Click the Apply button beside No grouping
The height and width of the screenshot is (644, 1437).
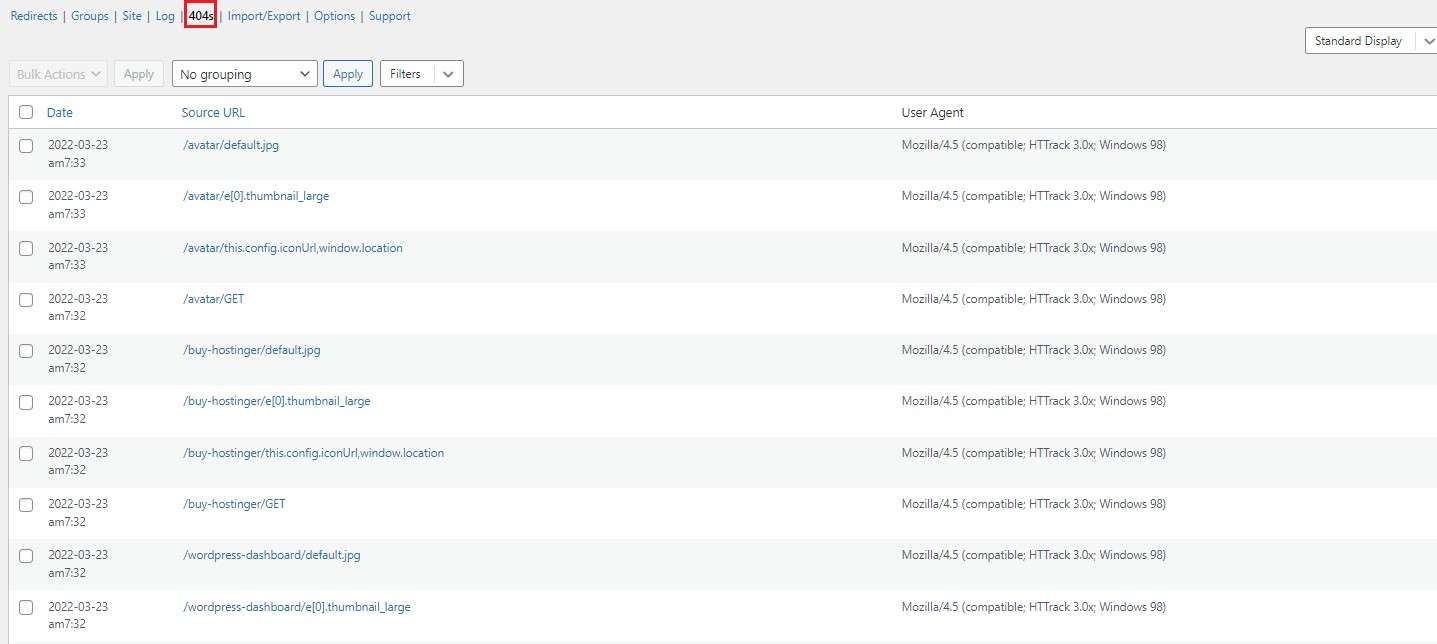(348, 74)
